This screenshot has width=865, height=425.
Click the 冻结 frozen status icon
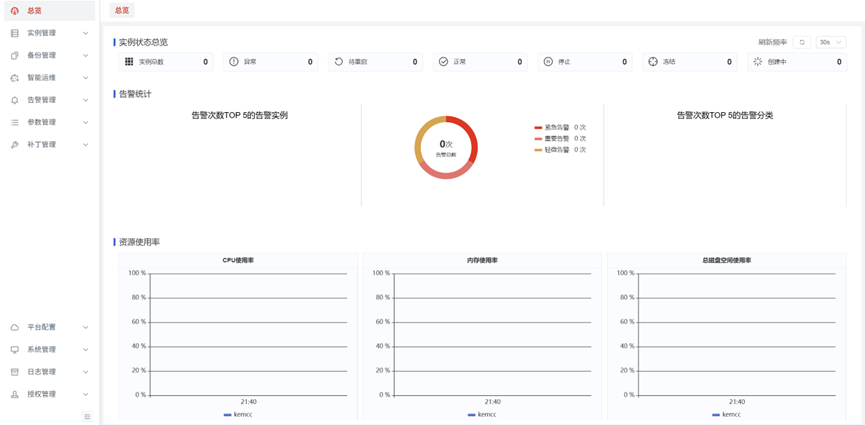coord(653,62)
